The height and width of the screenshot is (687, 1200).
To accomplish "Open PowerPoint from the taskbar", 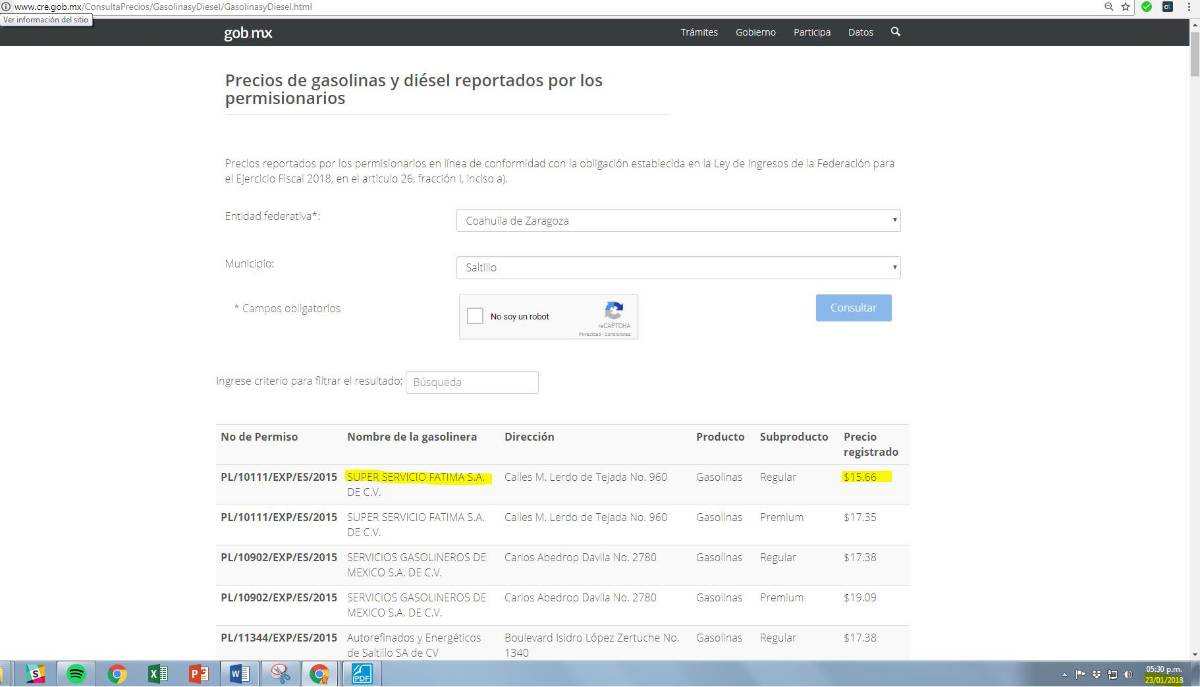I will tap(198, 674).
